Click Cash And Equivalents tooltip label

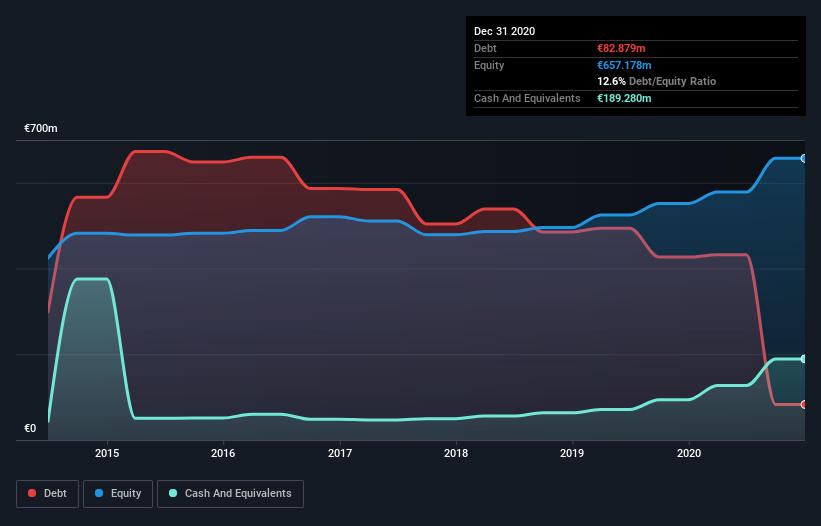click(527, 98)
